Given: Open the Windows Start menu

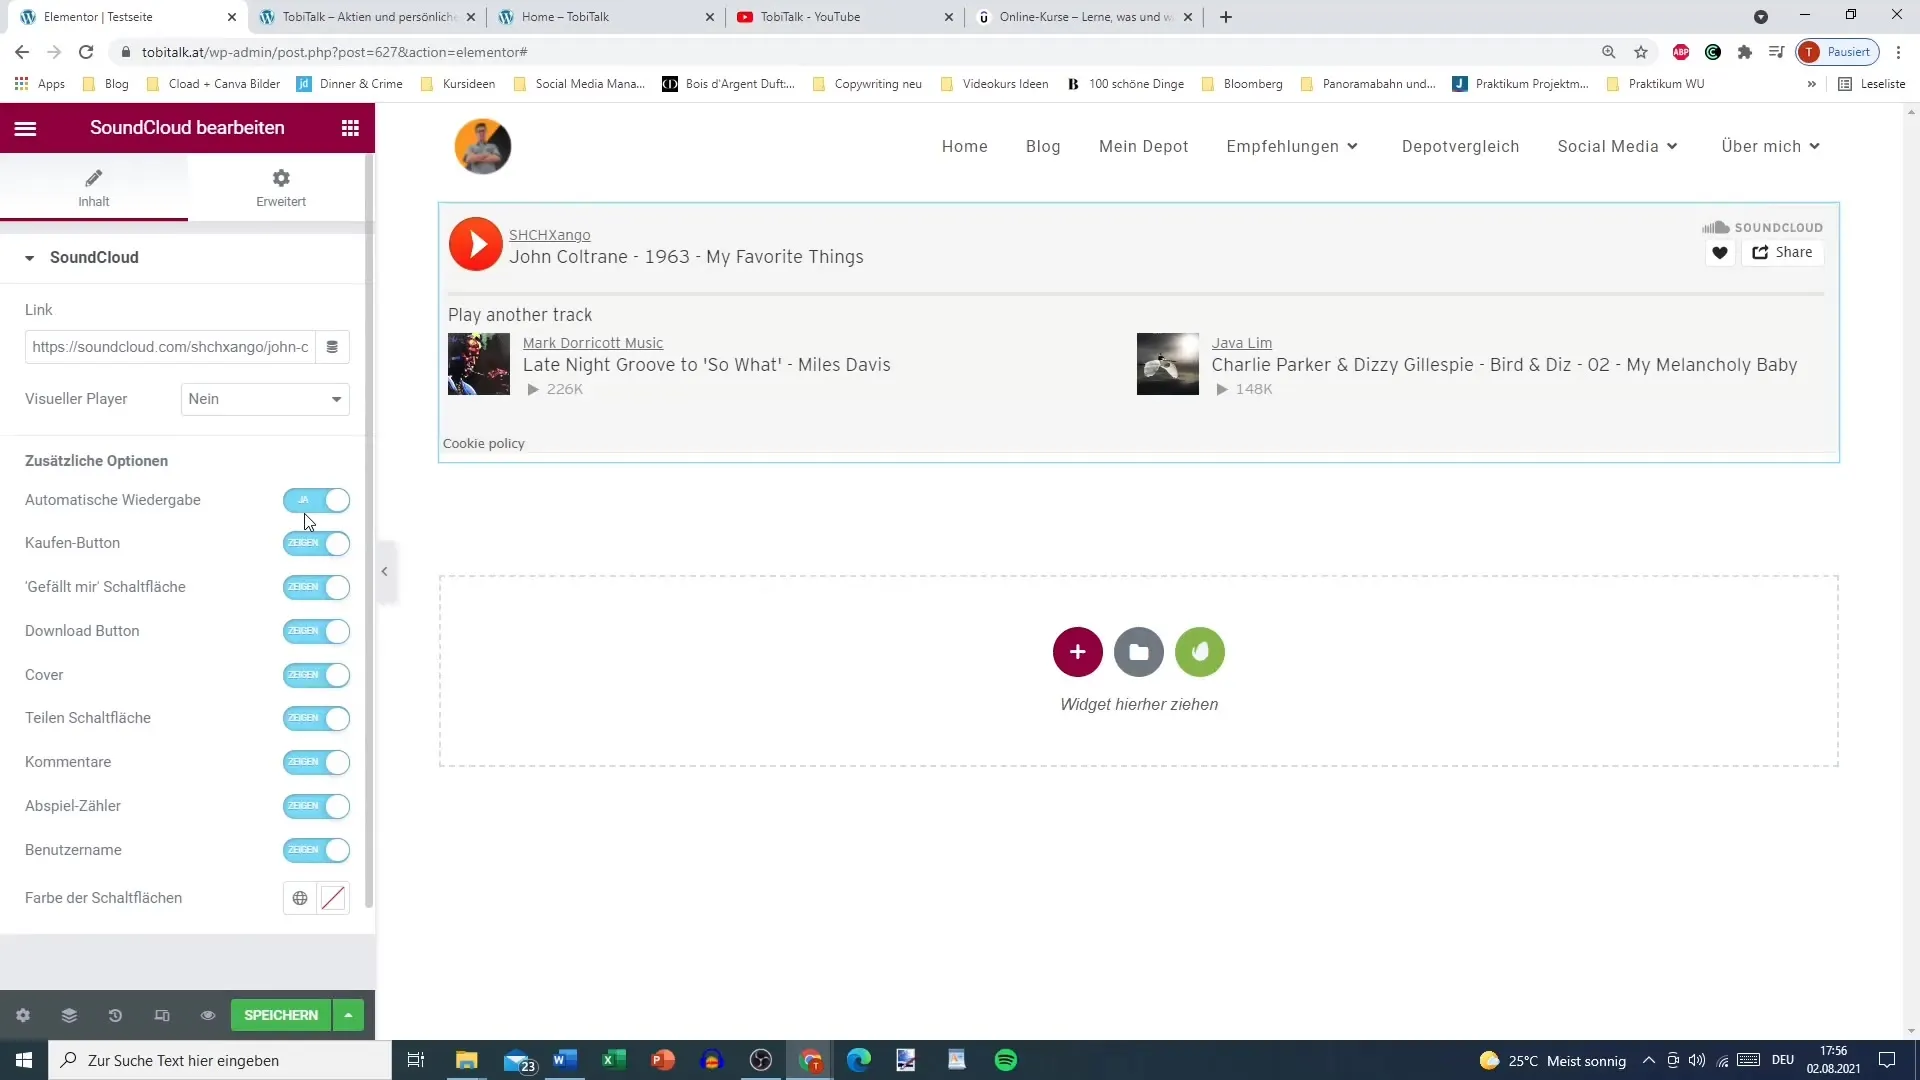Looking at the screenshot, I should click(x=24, y=1060).
